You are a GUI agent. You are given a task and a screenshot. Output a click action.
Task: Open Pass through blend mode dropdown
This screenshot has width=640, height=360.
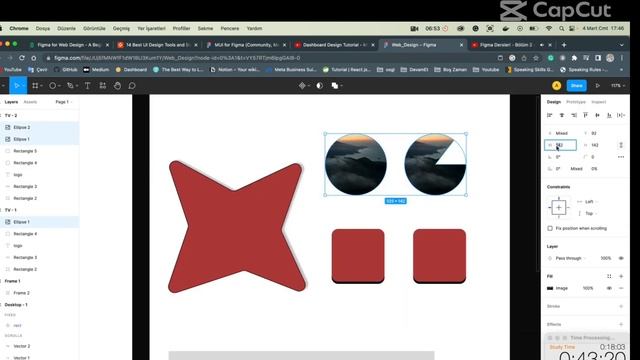coord(571,258)
